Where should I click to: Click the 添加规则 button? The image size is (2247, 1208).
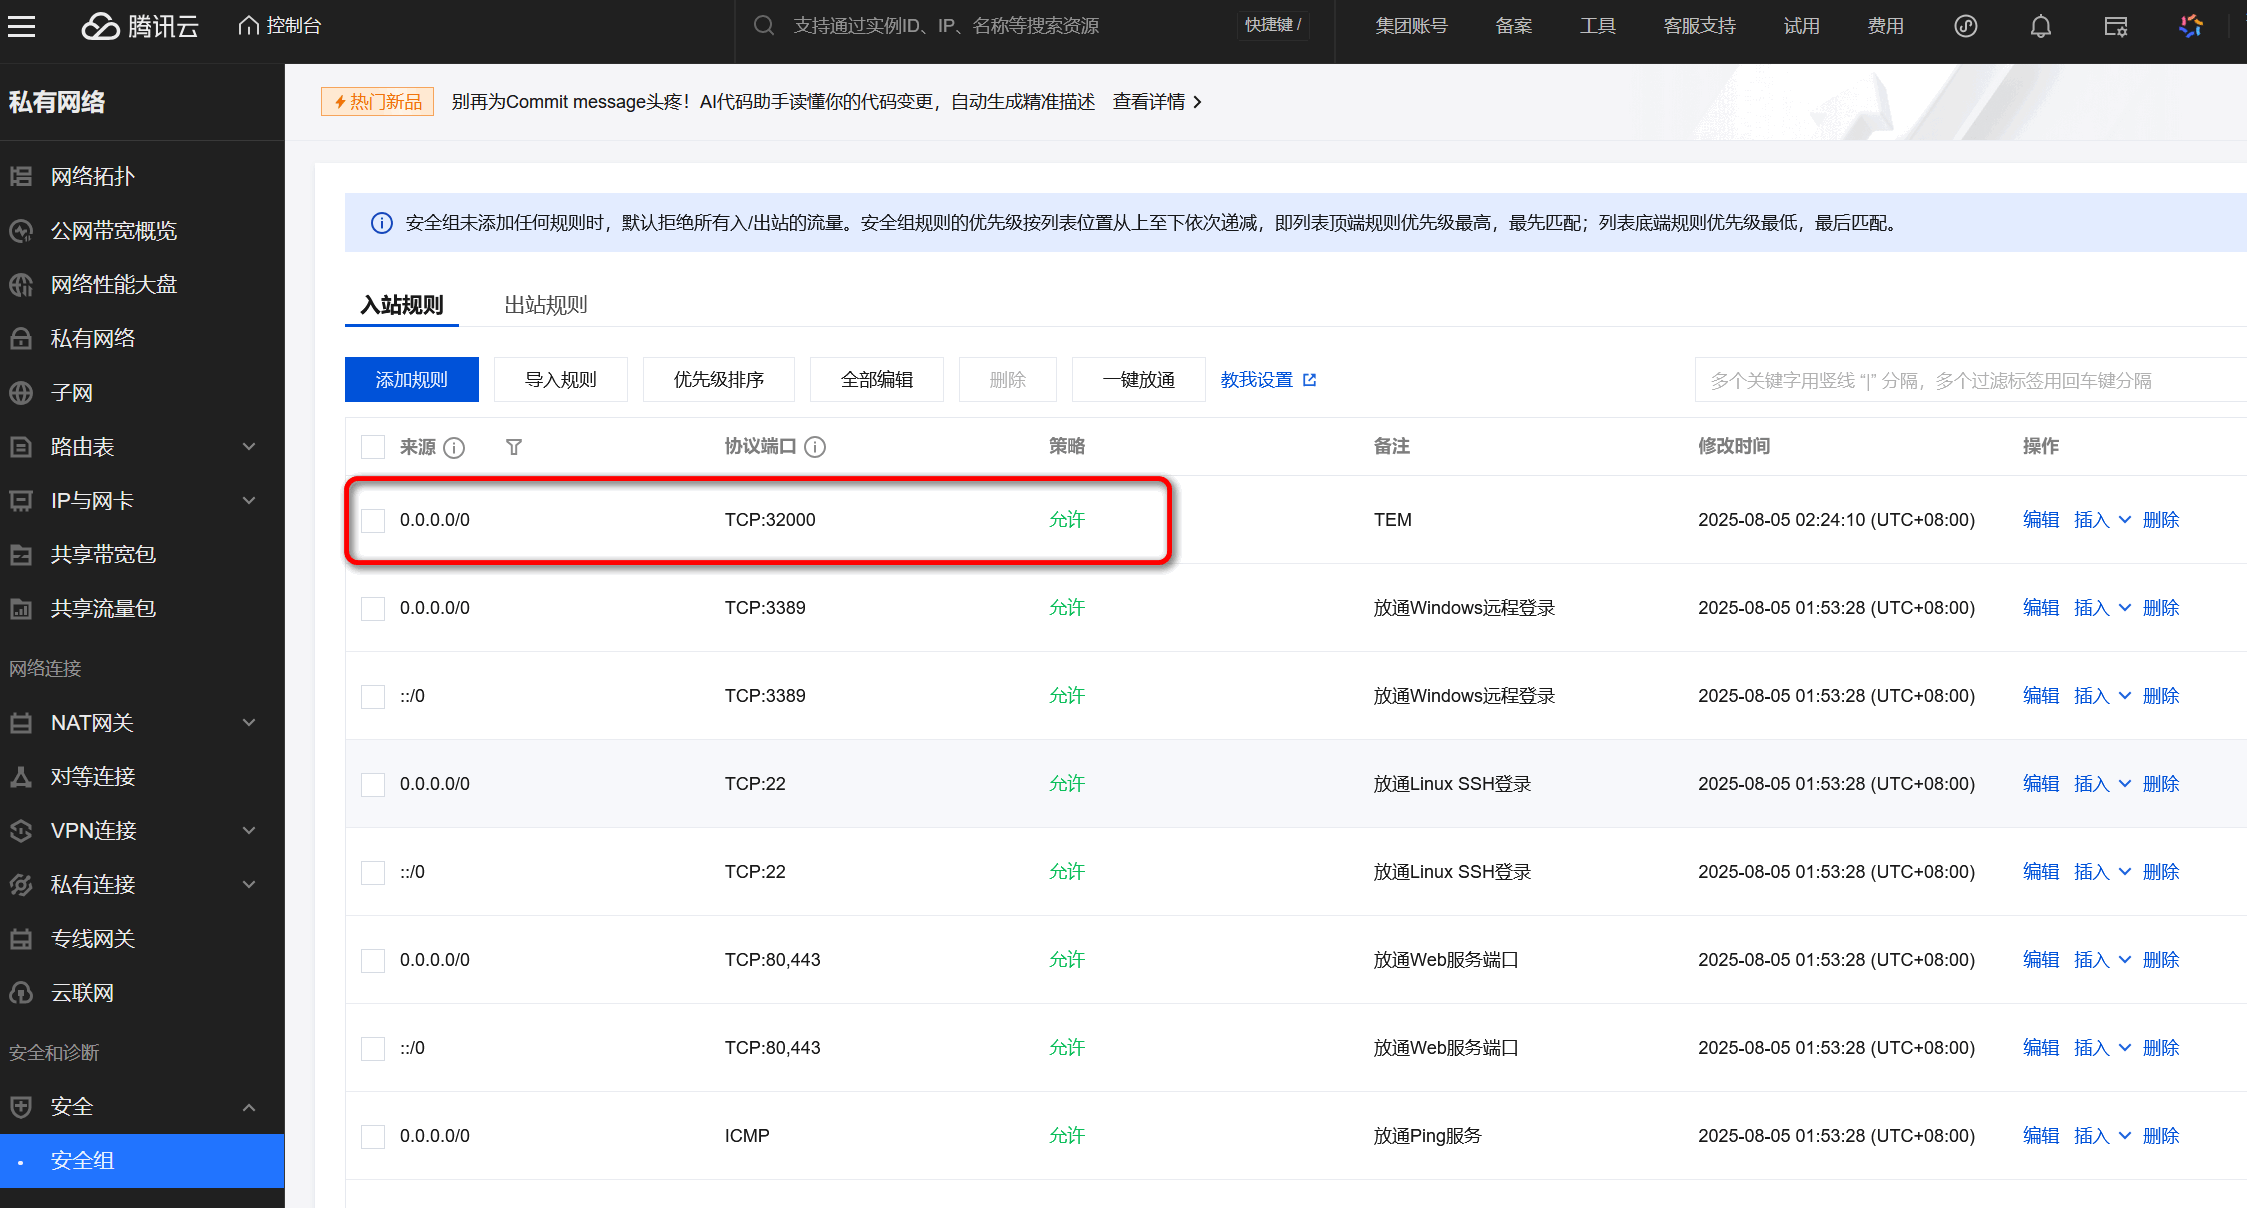411,379
